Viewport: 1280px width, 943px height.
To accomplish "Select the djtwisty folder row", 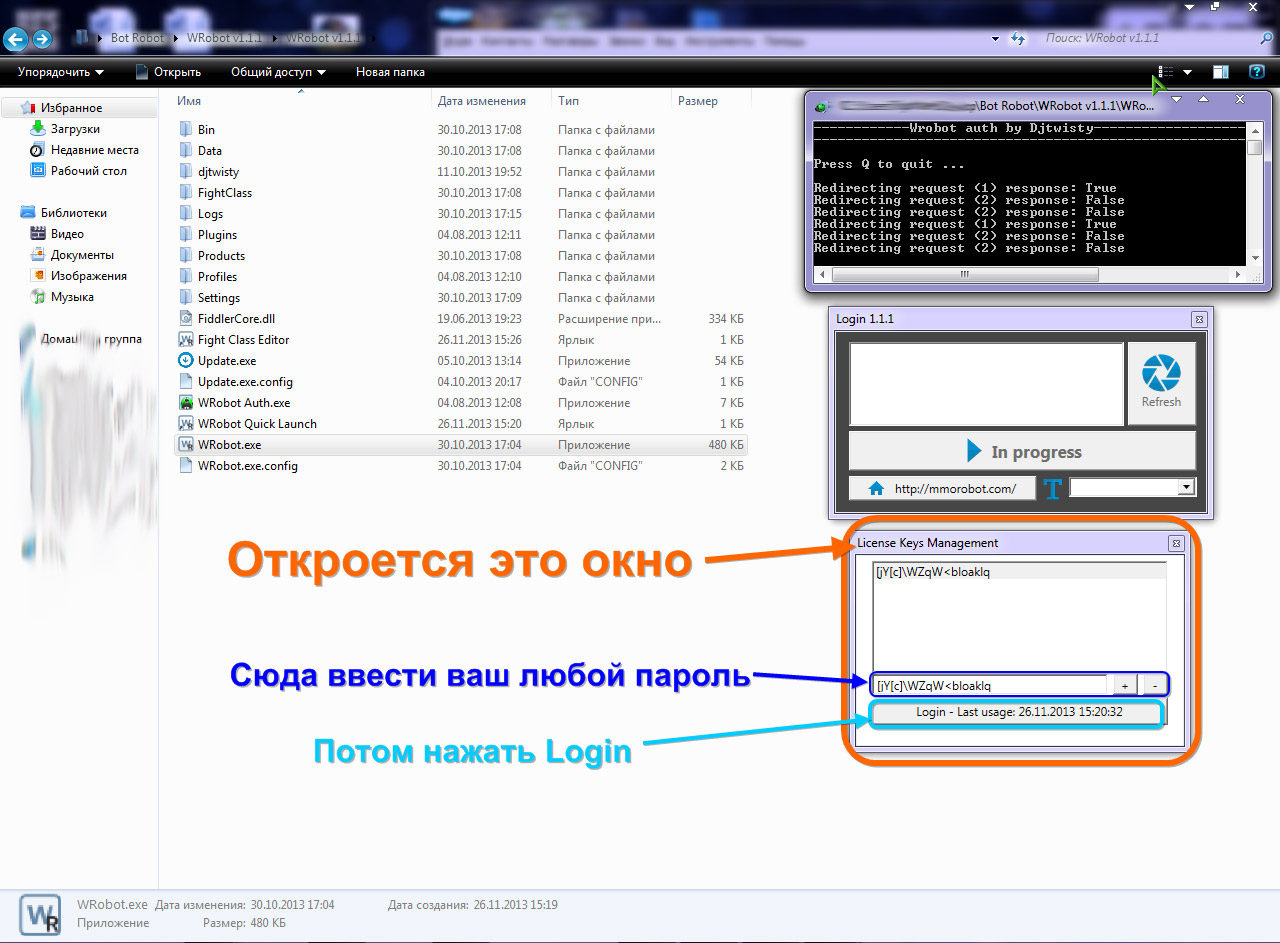I will click(460, 171).
